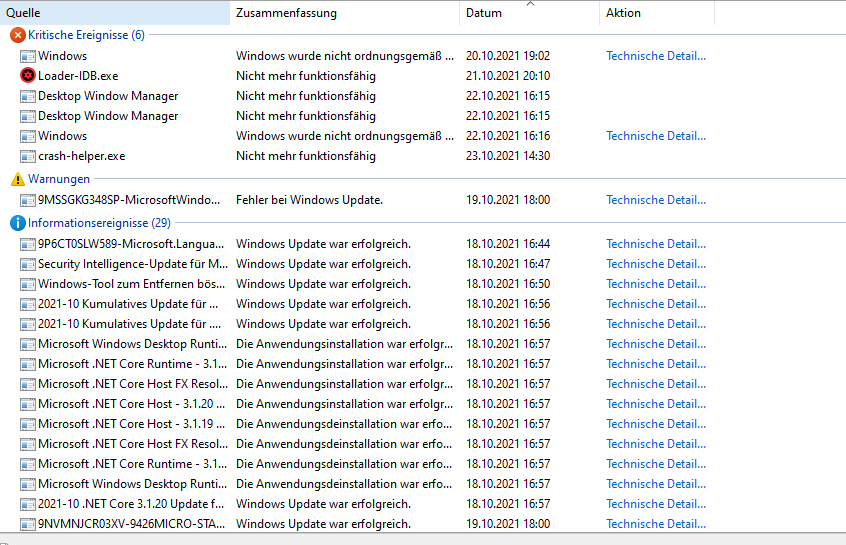Click the date 23.10.2021 14:30
846x545 pixels.
508,156
